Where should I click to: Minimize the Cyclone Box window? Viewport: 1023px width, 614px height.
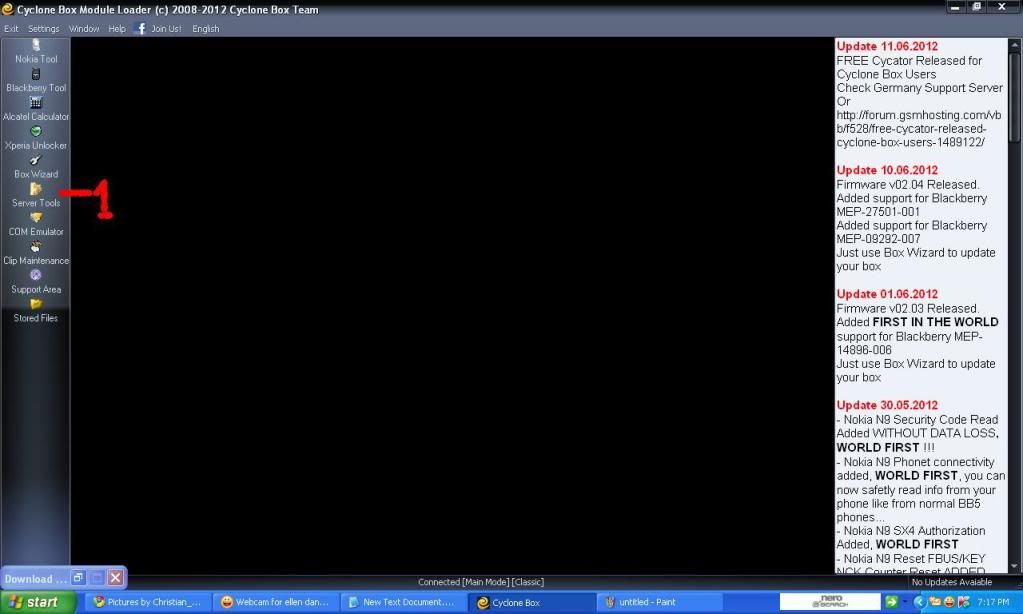pyautogui.click(x=954, y=7)
